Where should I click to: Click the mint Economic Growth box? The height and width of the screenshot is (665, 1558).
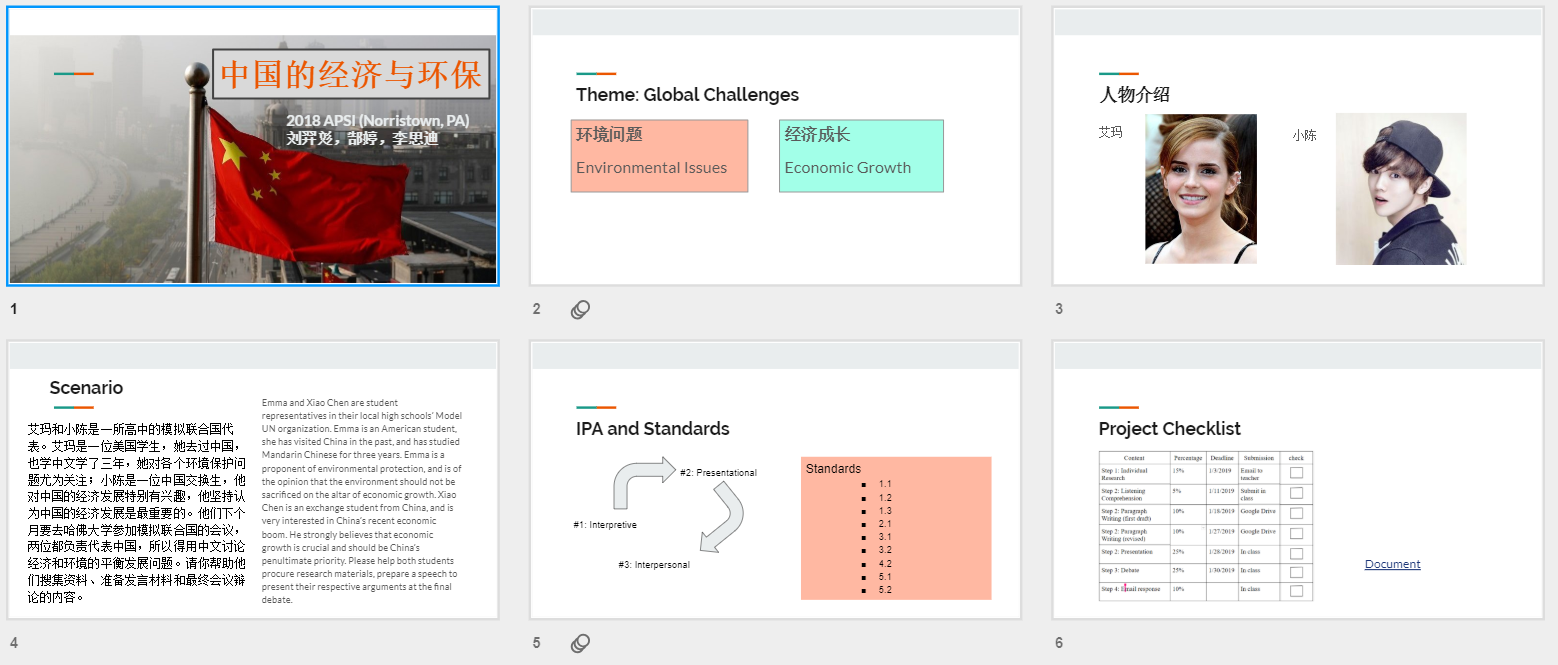(861, 155)
